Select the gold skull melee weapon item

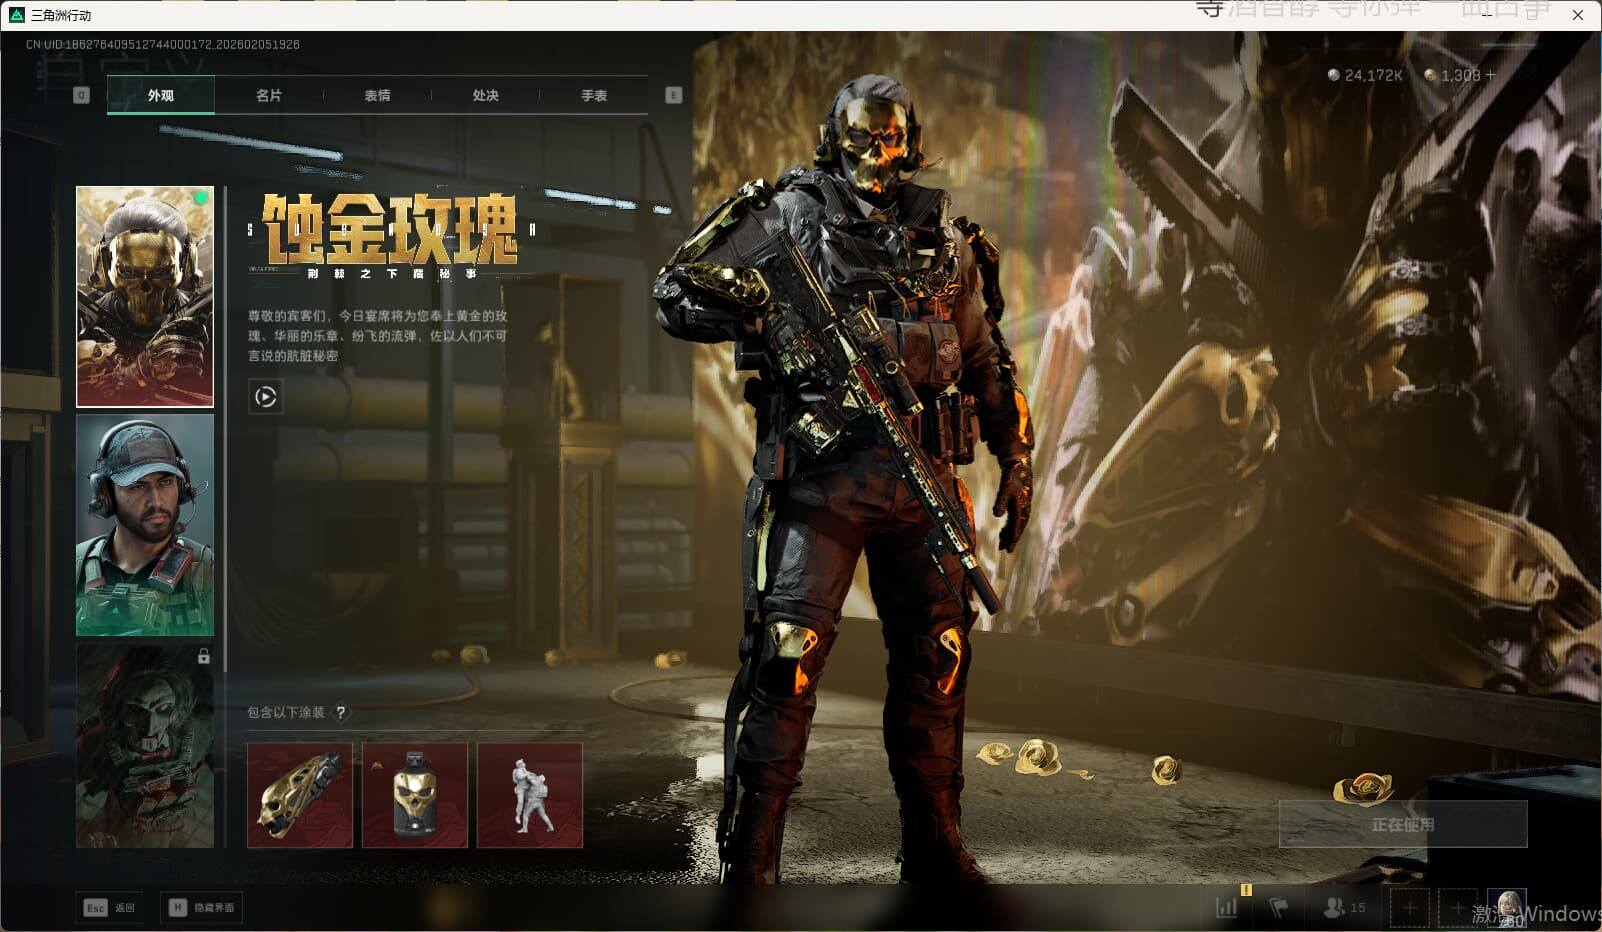300,795
